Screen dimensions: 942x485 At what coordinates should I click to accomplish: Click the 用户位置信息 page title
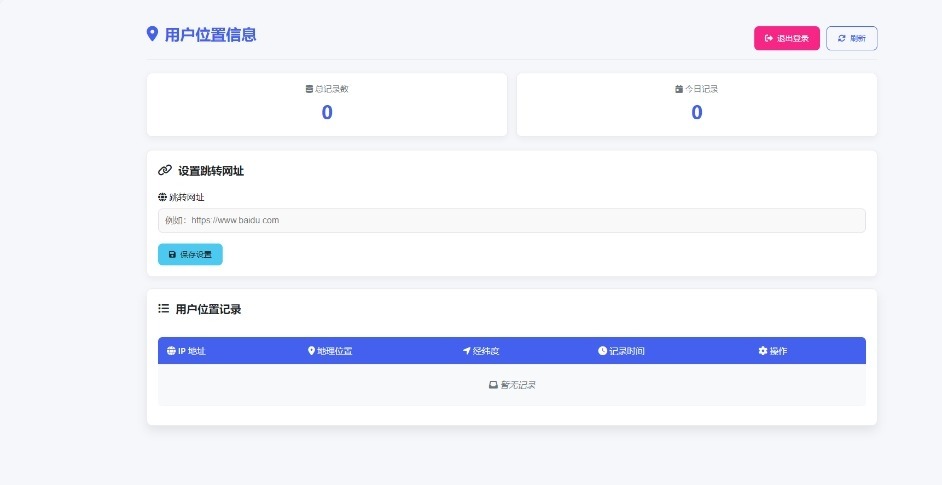point(210,34)
